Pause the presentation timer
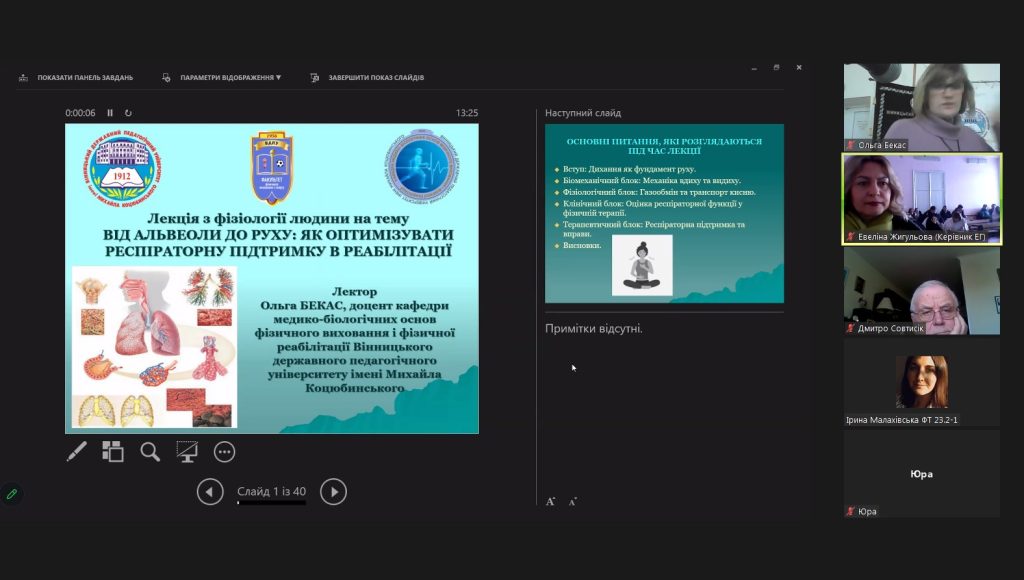Image resolution: width=1024 pixels, height=580 pixels. tap(110, 113)
